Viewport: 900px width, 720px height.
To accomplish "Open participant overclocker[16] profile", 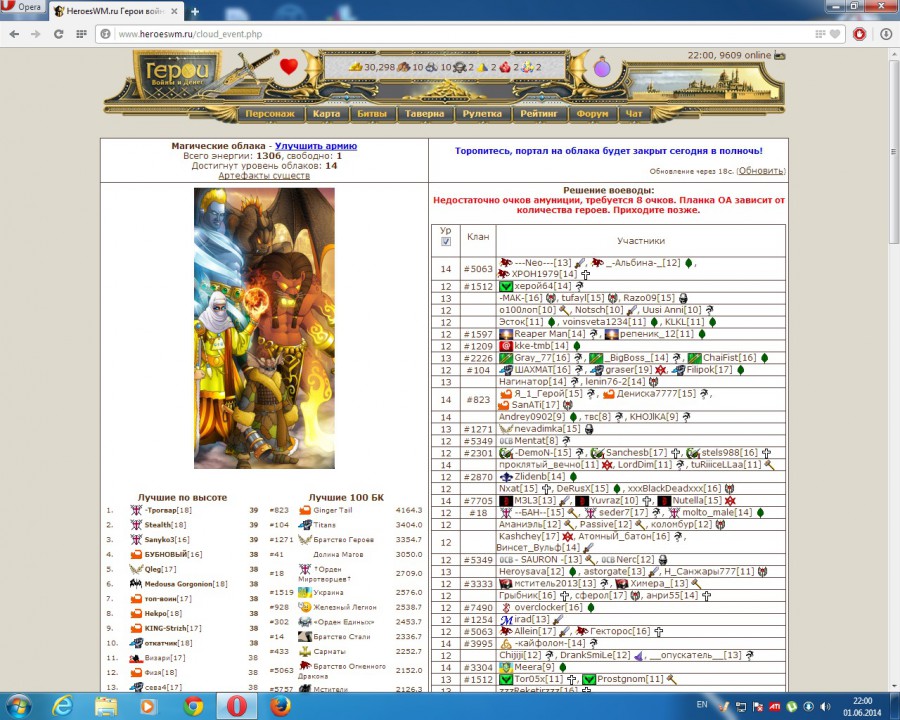I will 548,607.
